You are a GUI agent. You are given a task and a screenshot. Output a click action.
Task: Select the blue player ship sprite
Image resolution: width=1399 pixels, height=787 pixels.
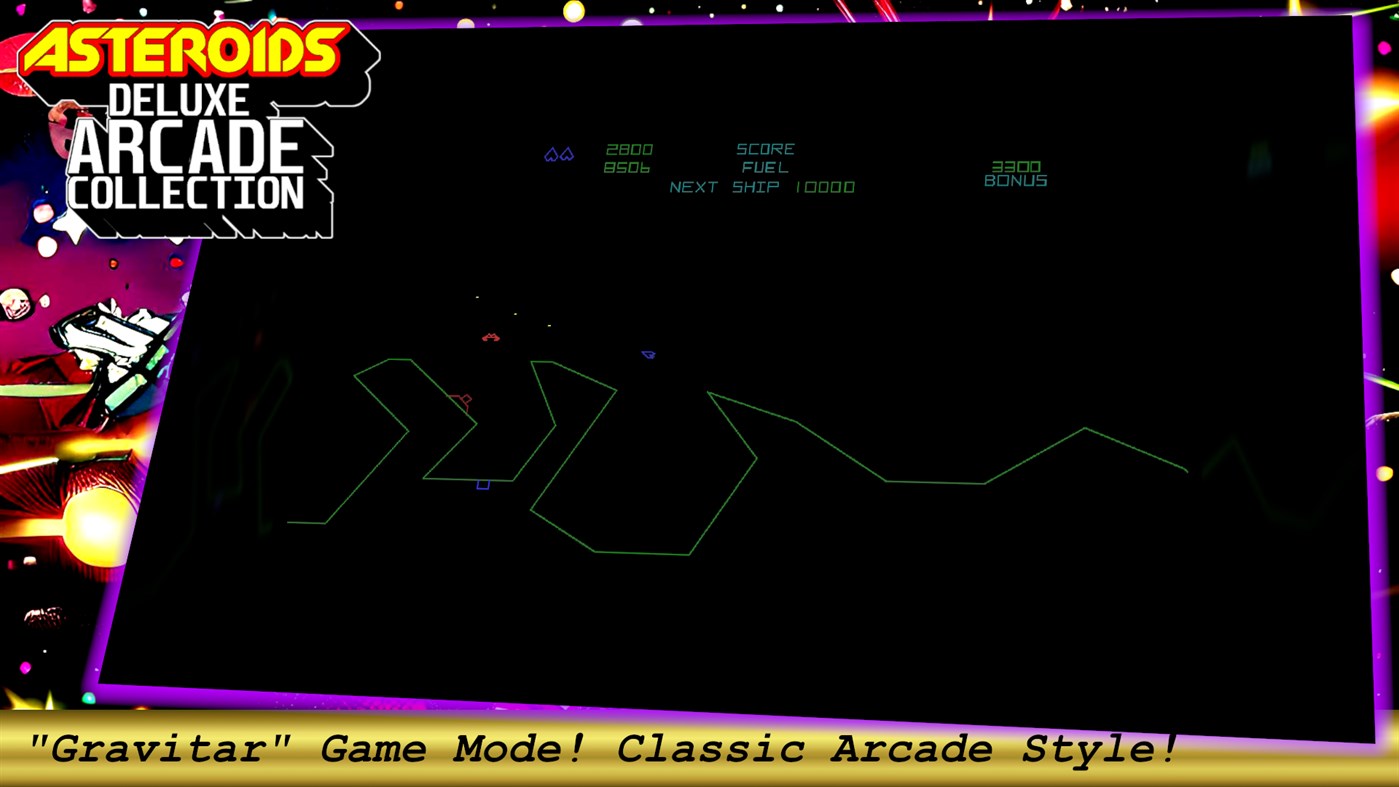coord(647,355)
